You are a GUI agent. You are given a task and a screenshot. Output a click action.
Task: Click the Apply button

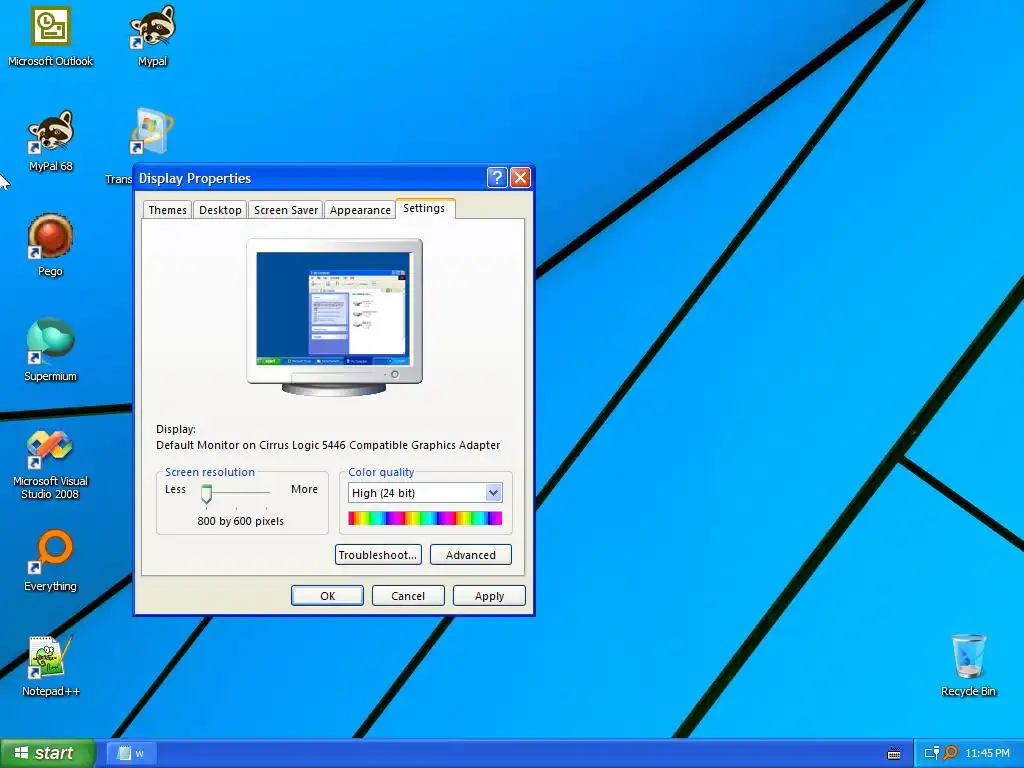pyautogui.click(x=489, y=596)
